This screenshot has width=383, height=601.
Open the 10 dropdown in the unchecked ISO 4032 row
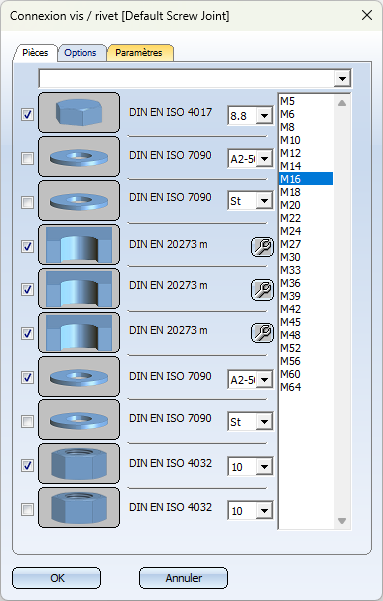[x=265, y=511]
